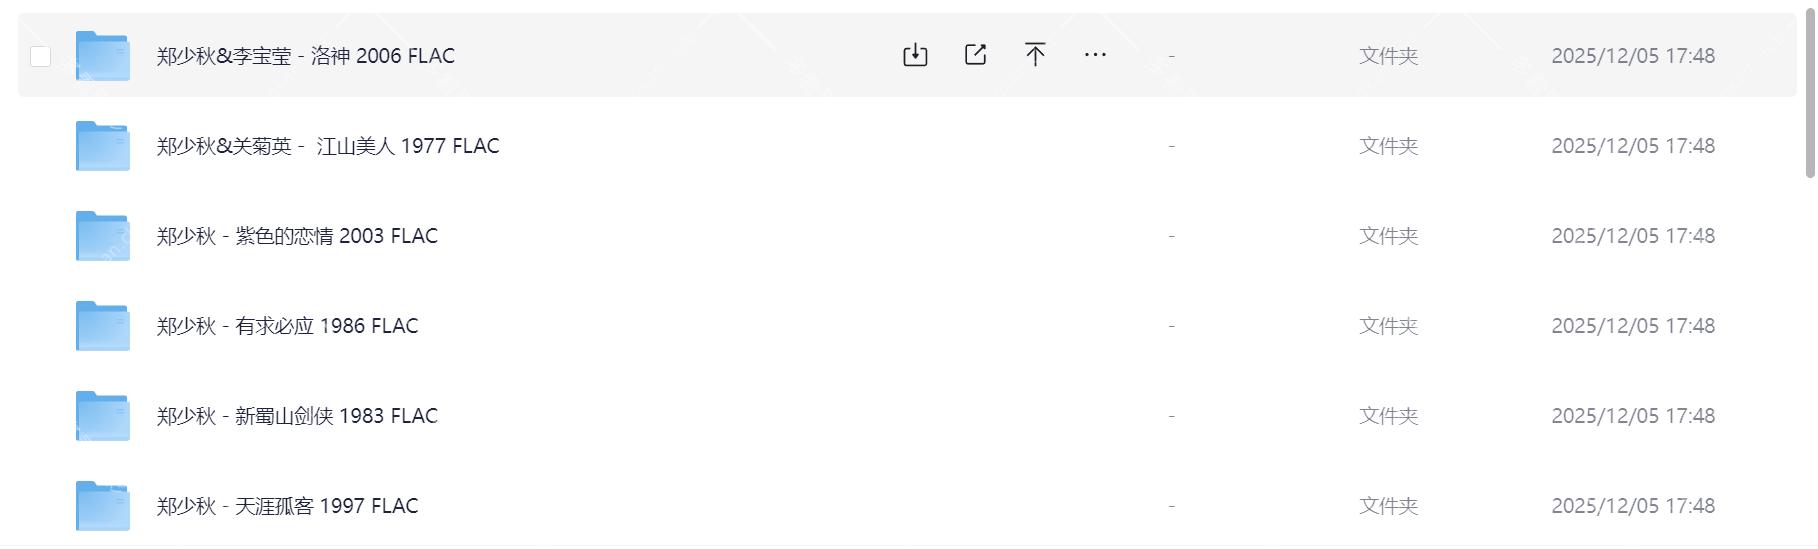Open folder 郑少秋&李宝莹 - 洛神 2006 FLAC
The width and height of the screenshot is (1818, 549).
[305, 56]
